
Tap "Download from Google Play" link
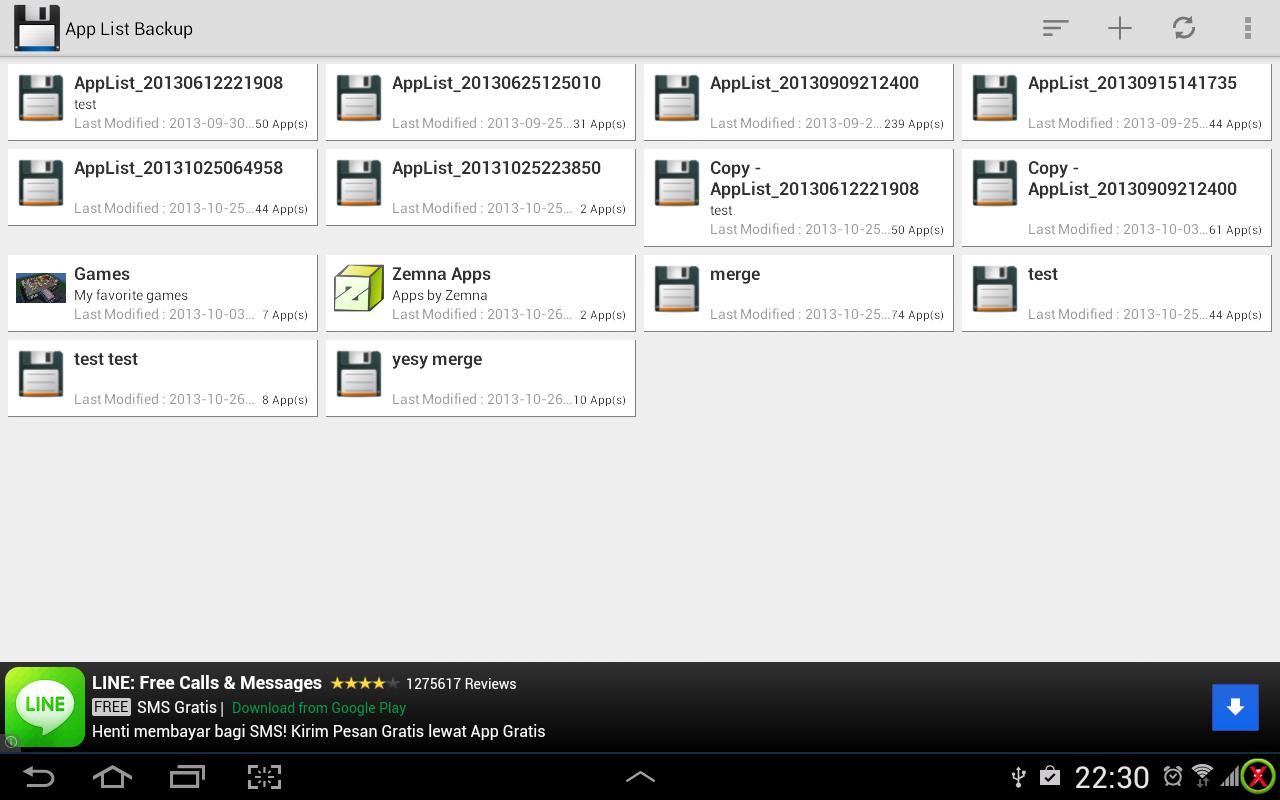point(319,708)
